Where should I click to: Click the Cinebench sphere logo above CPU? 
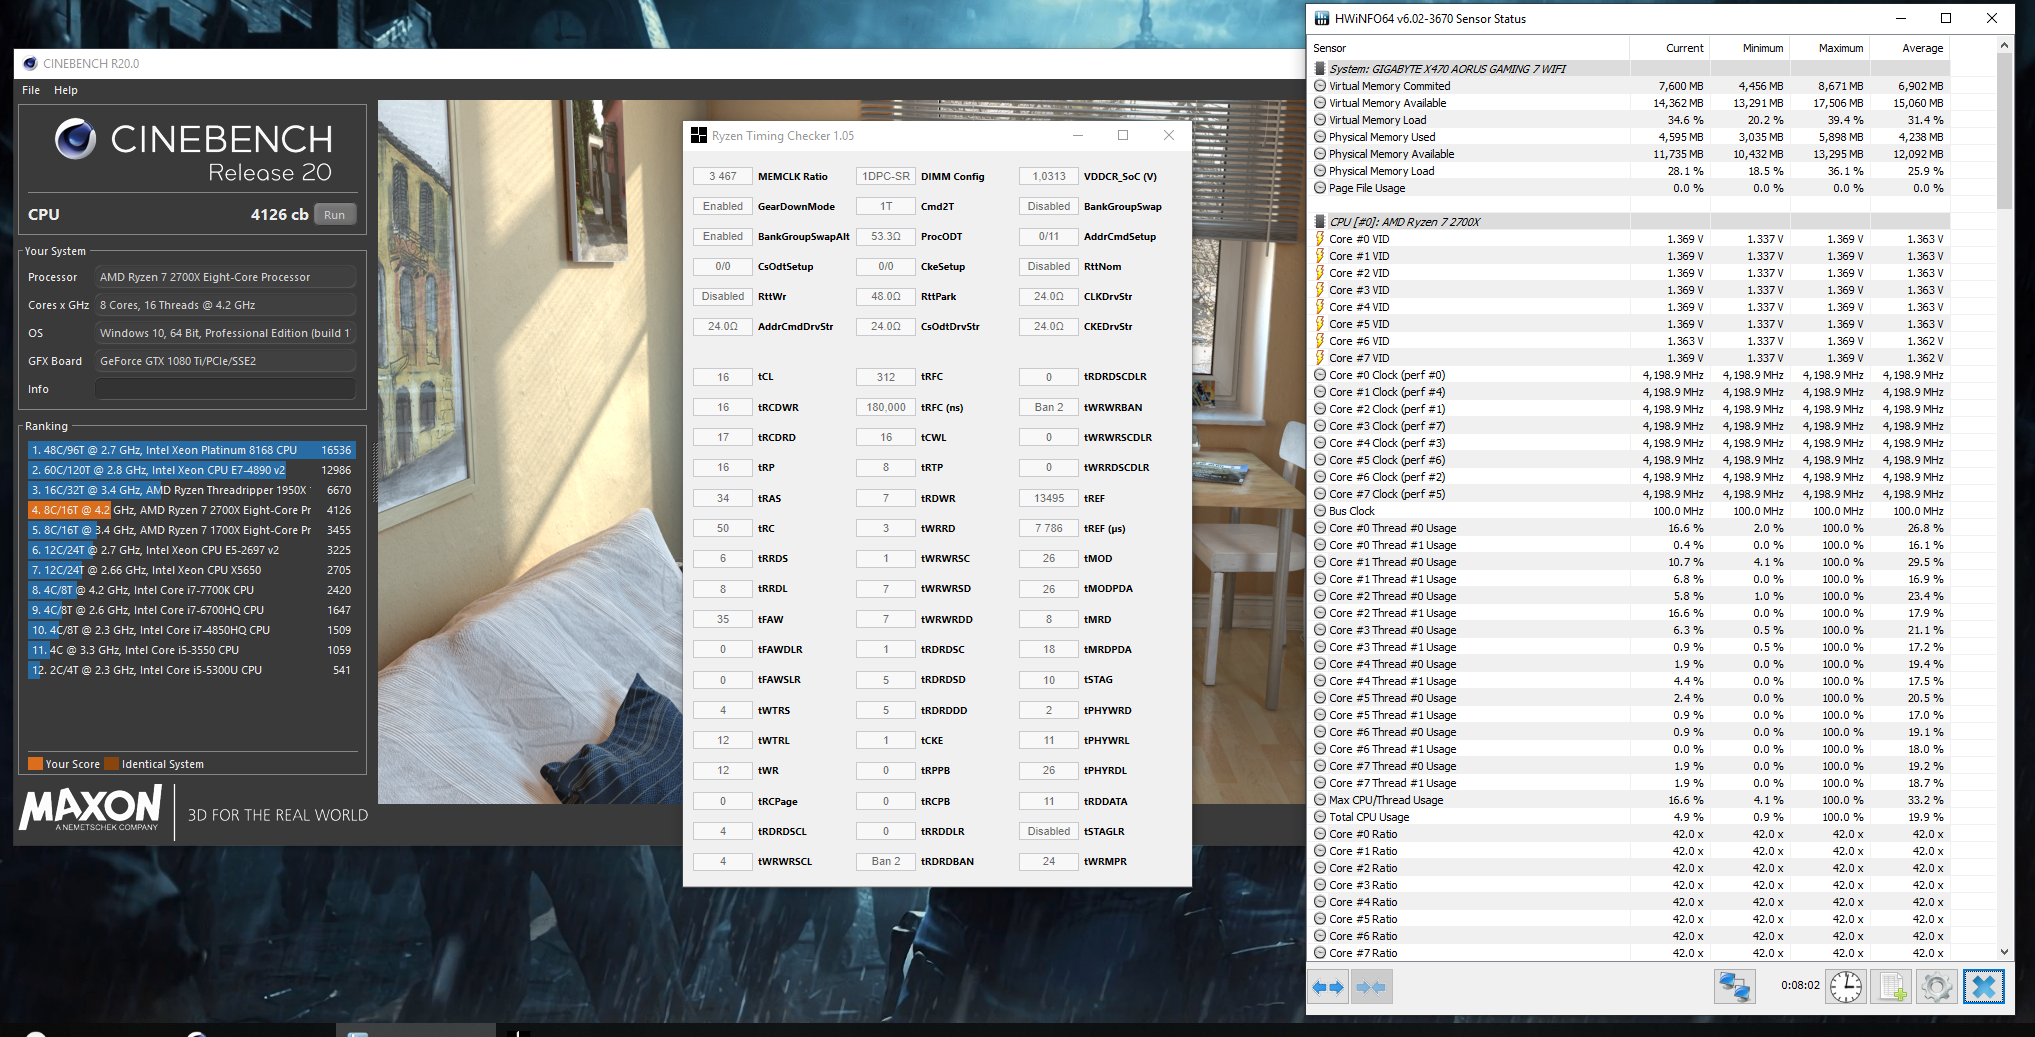(x=75, y=139)
